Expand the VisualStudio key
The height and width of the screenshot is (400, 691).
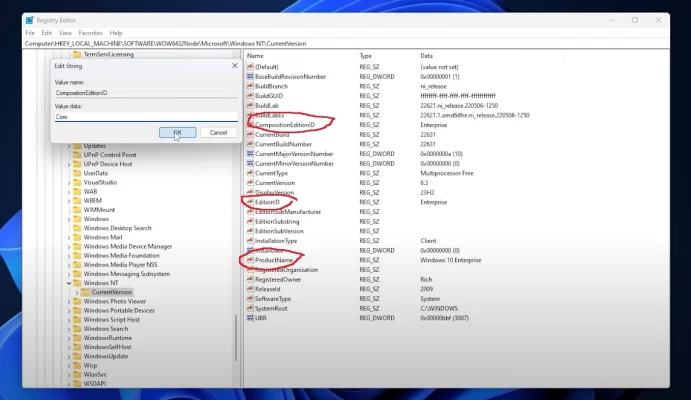pyautogui.click(x=68, y=182)
